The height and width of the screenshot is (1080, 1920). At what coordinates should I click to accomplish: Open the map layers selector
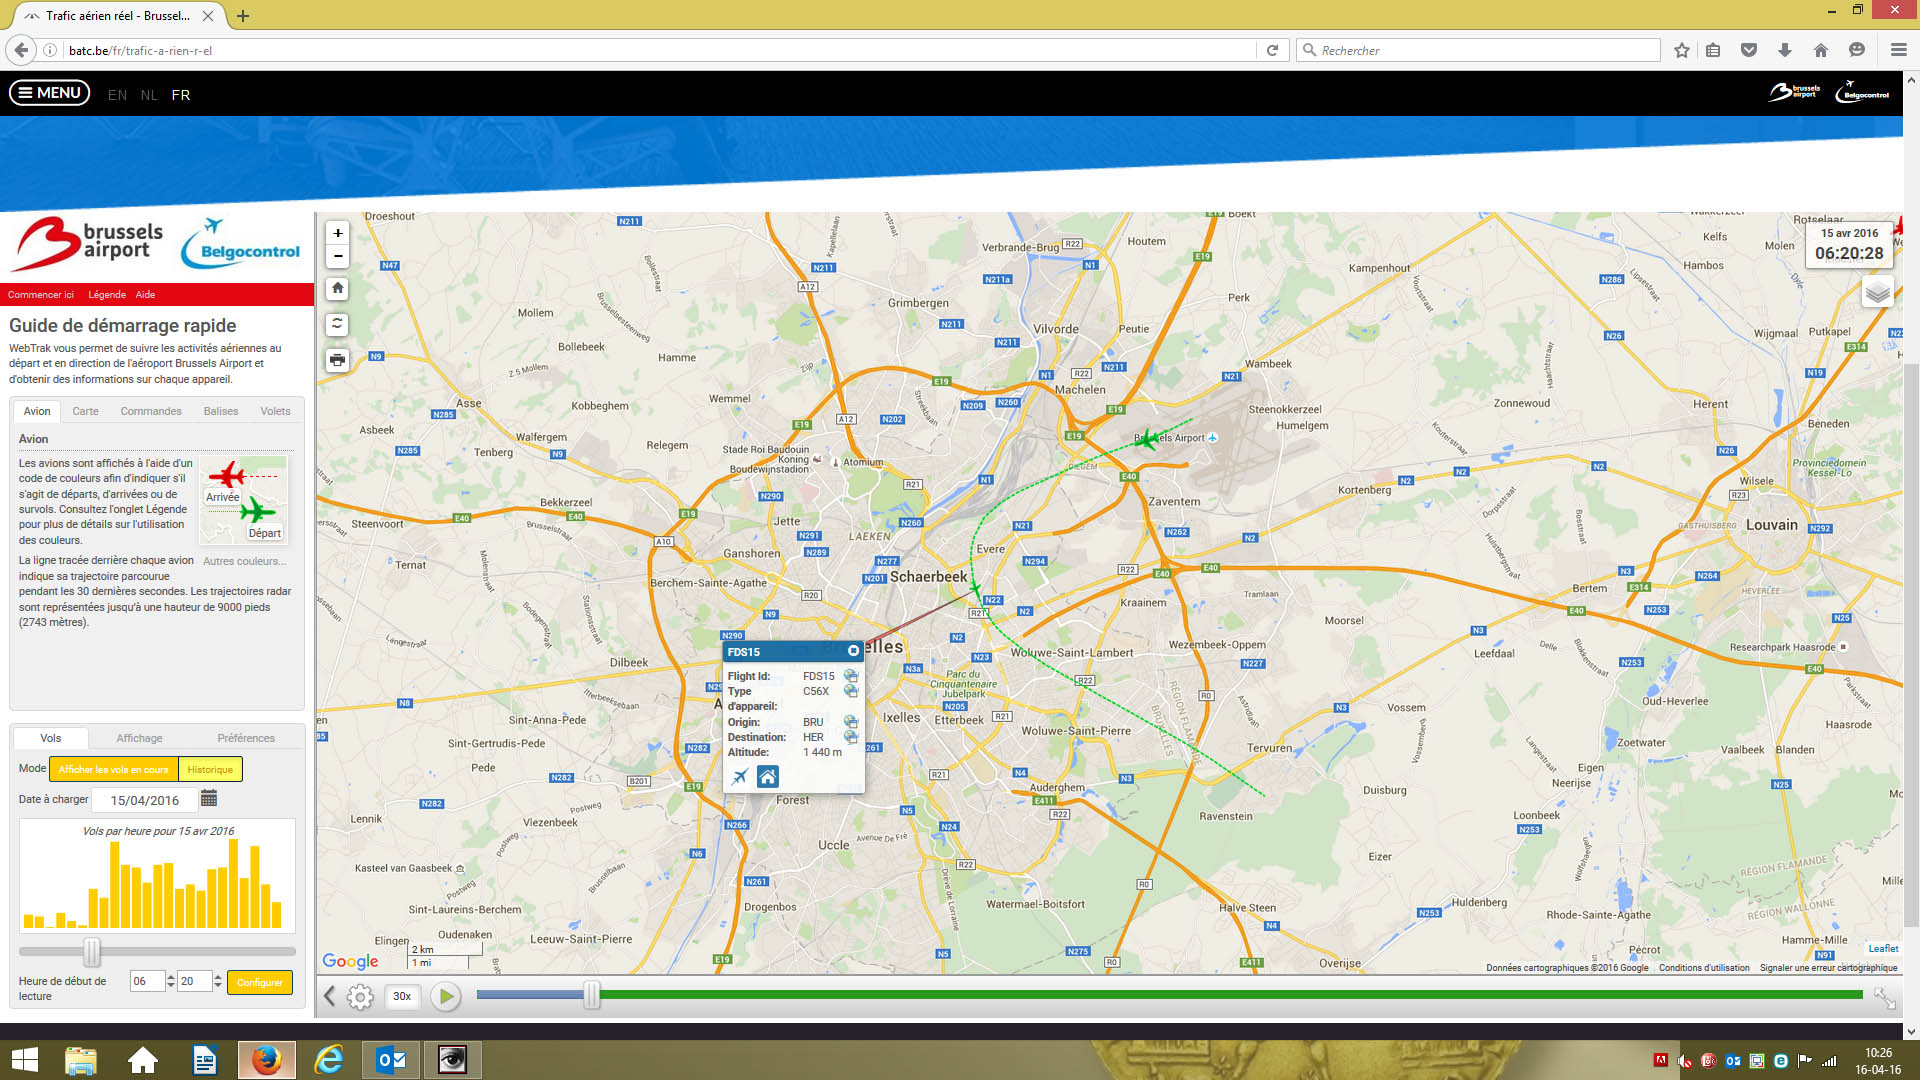click(1877, 293)
